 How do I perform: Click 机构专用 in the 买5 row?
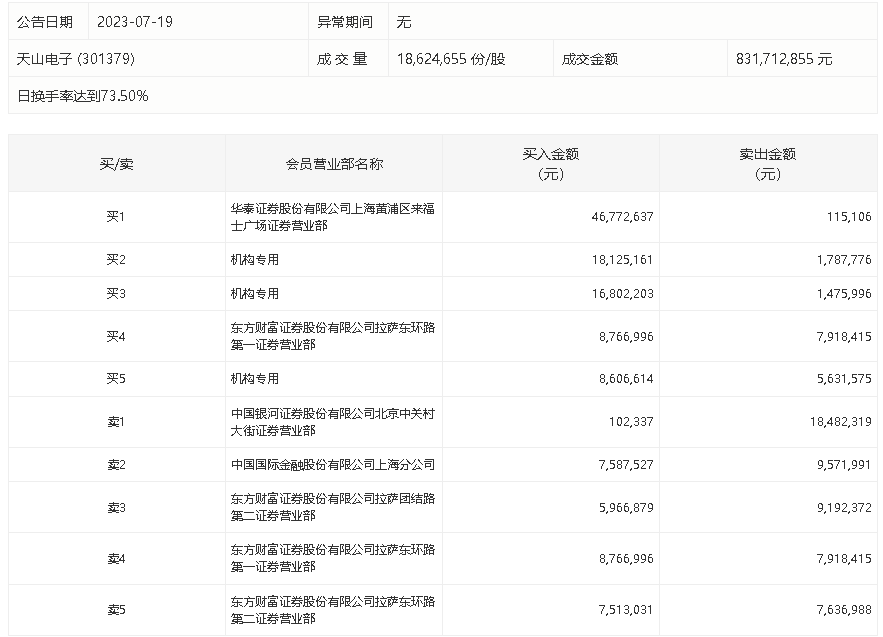254,379
